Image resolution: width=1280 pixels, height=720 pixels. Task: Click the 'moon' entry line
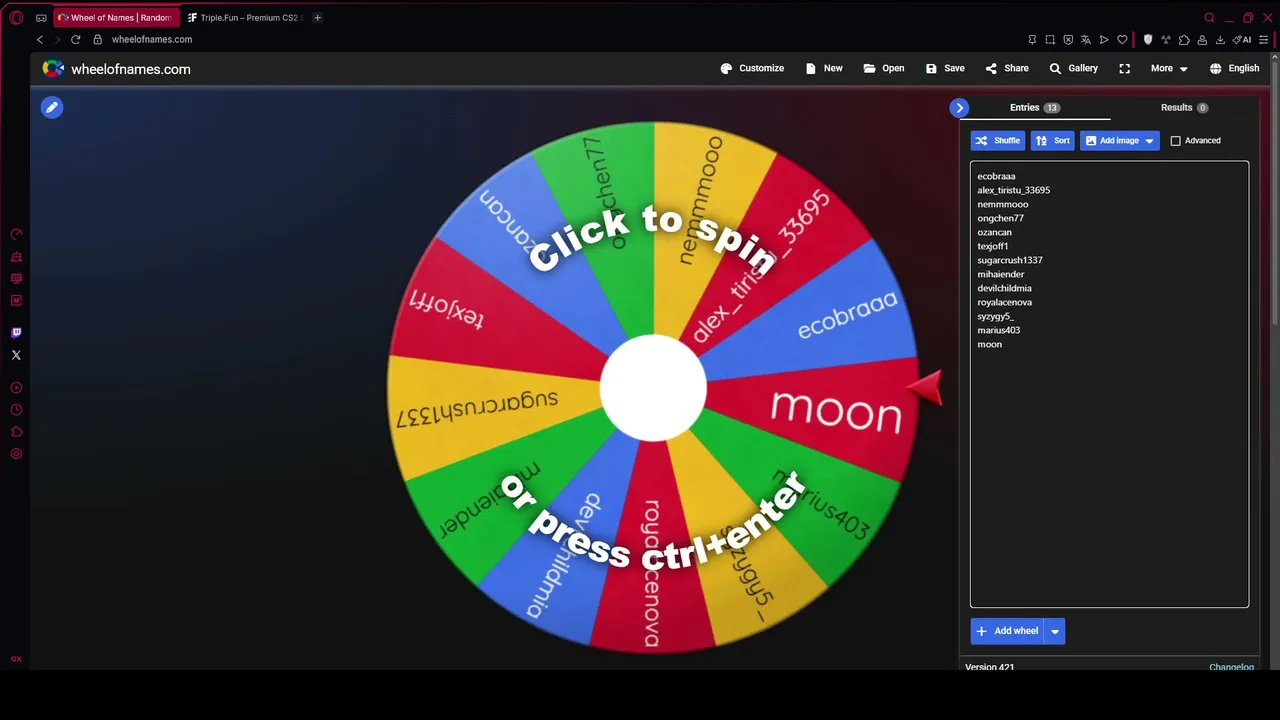(x=989, y=344)
